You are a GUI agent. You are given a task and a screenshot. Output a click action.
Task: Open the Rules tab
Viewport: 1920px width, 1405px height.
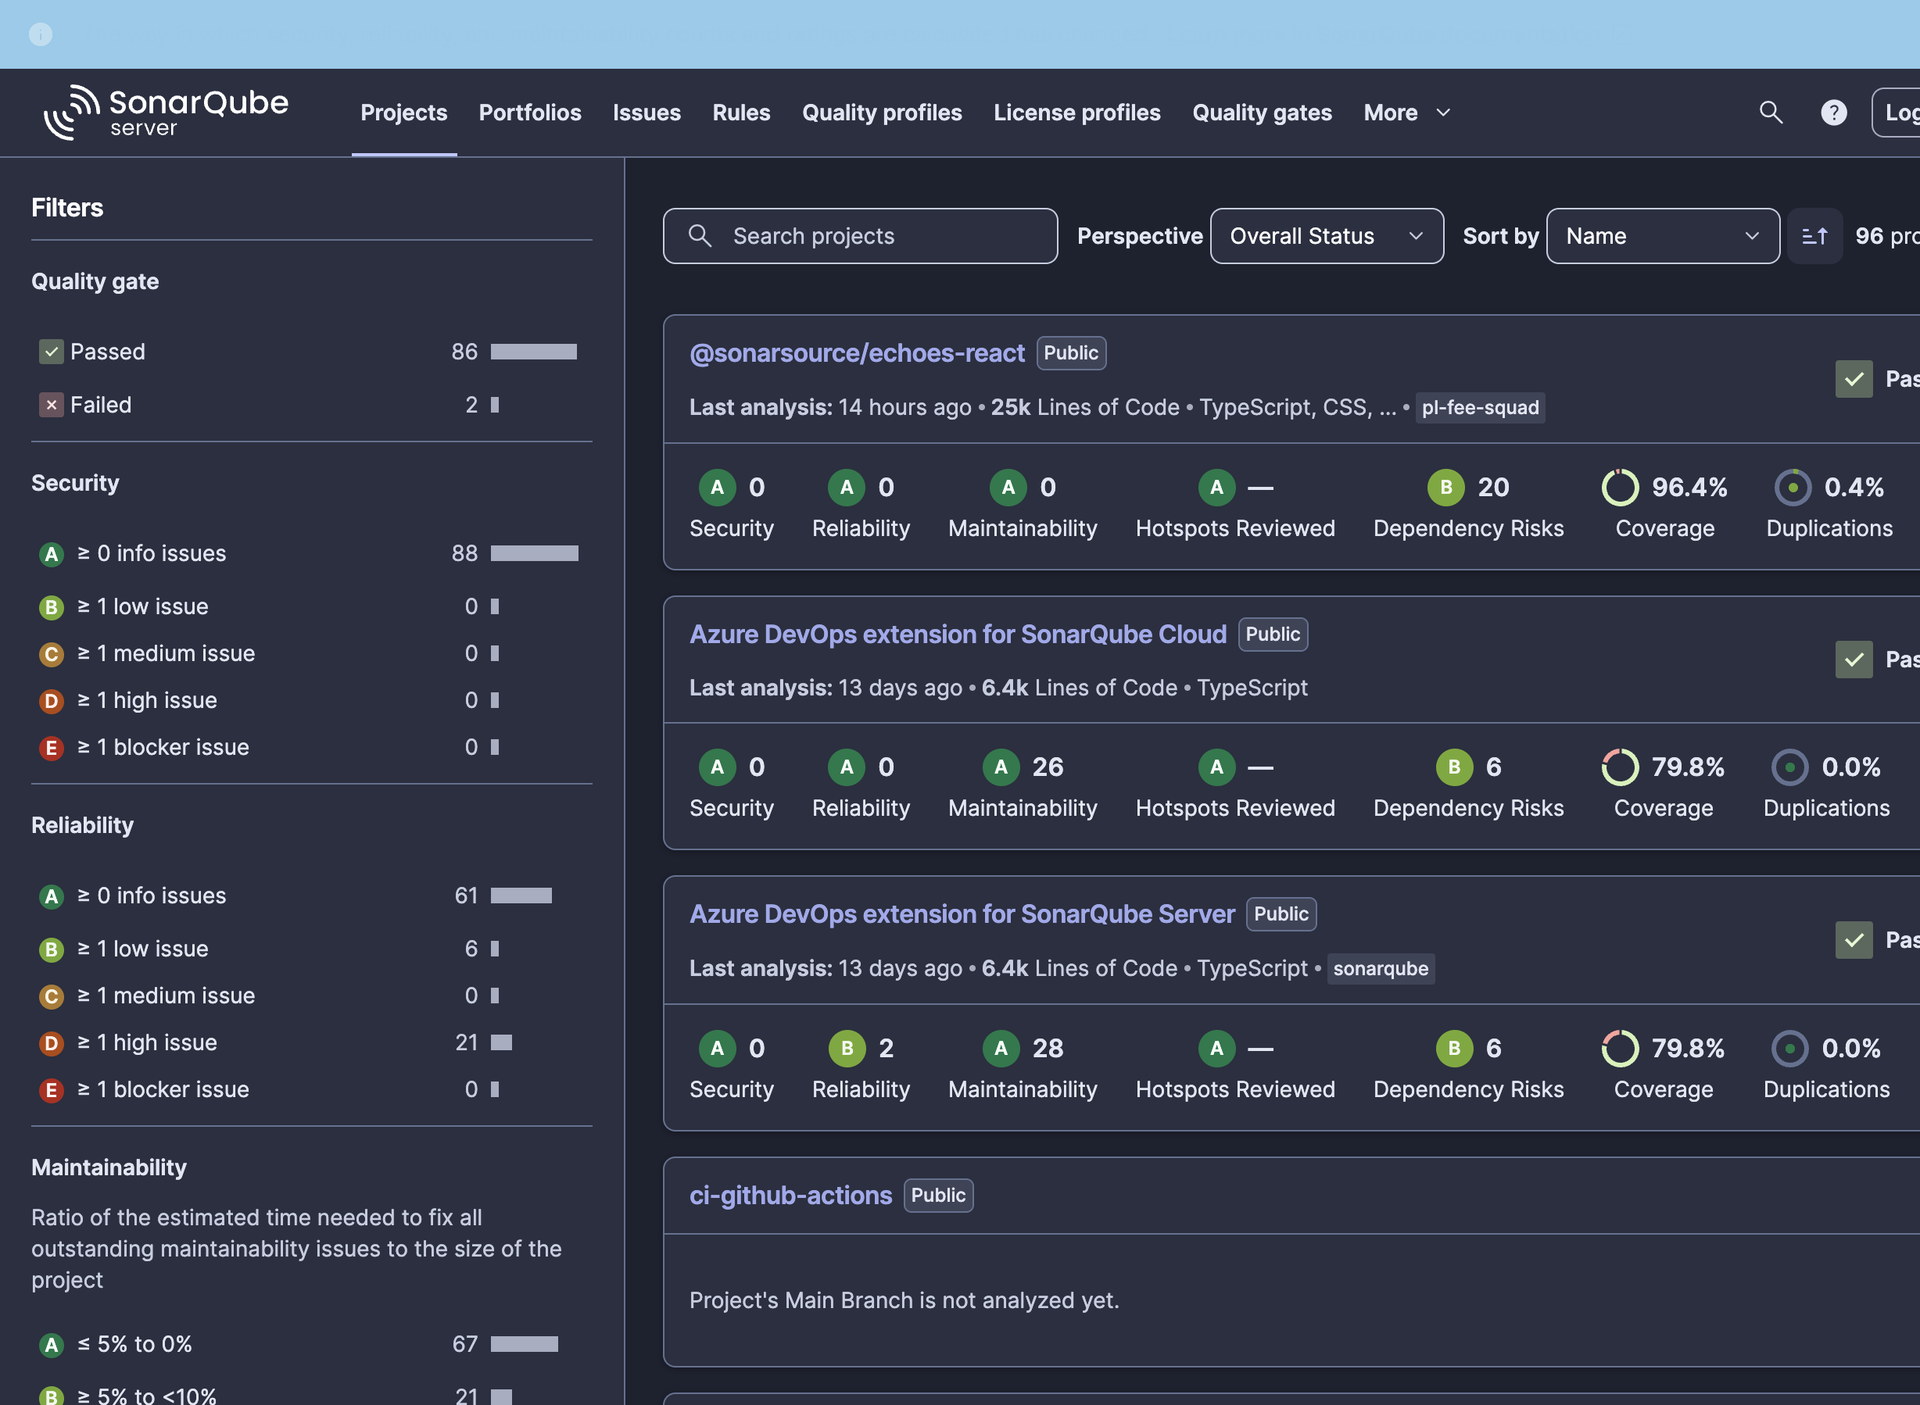click(x=741, y=113)
